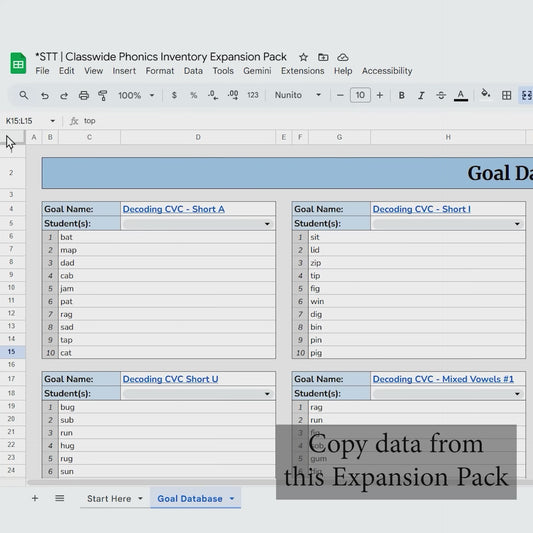This screenshot has width=533, height=533.
Task: Open Decoding CVC - Short A link
Action: tap(173, 209)
